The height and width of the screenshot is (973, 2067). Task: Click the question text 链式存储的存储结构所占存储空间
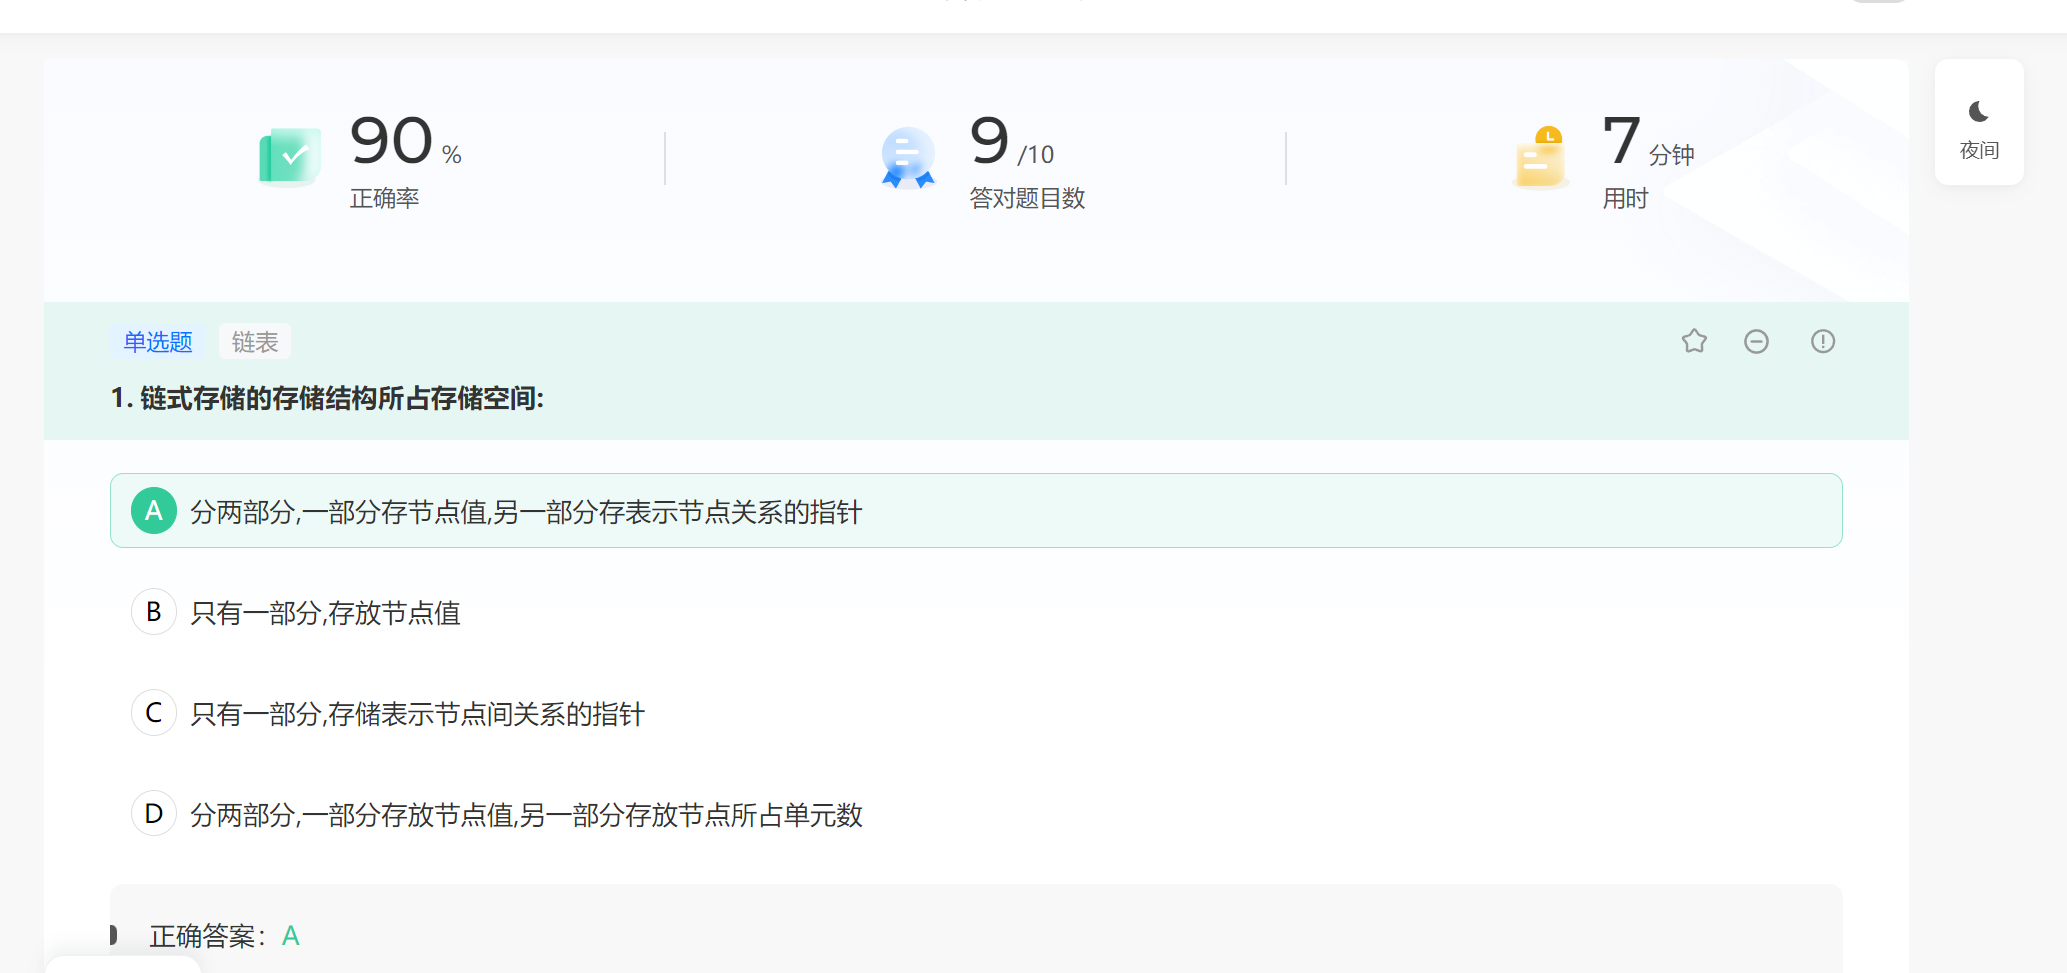341,398
